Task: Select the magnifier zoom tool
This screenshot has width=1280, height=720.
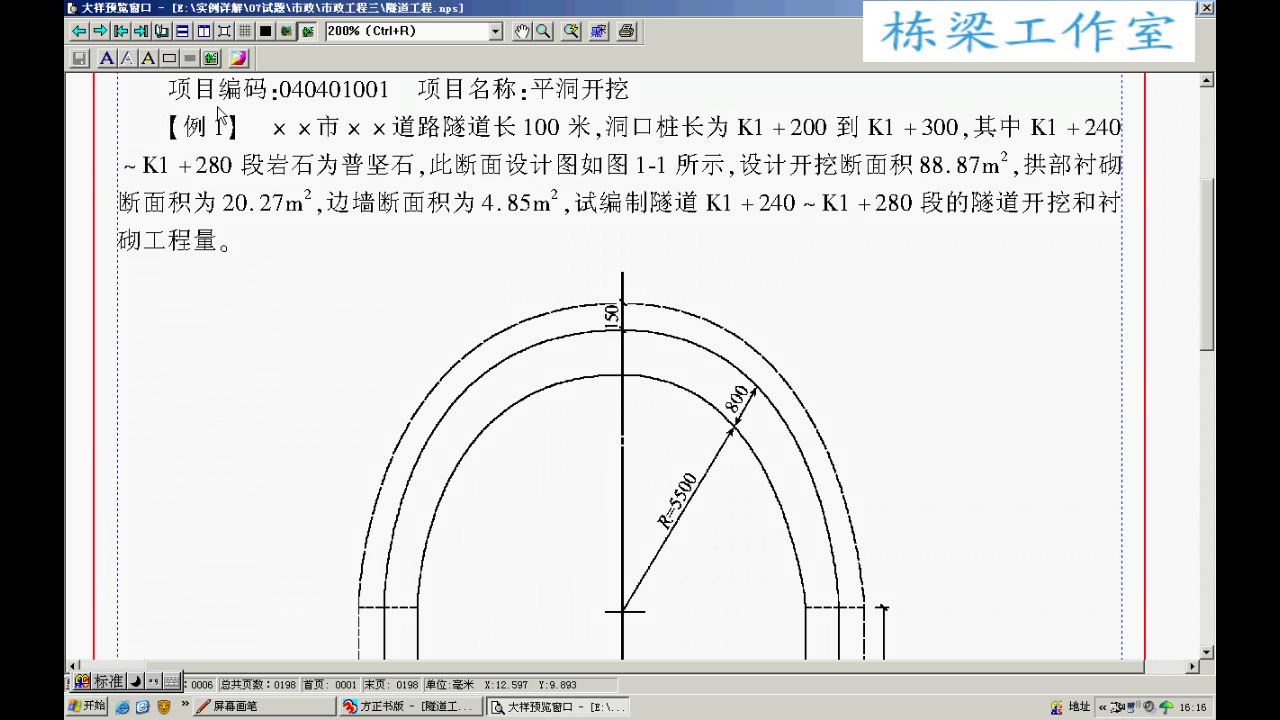Action: (543, 31)
